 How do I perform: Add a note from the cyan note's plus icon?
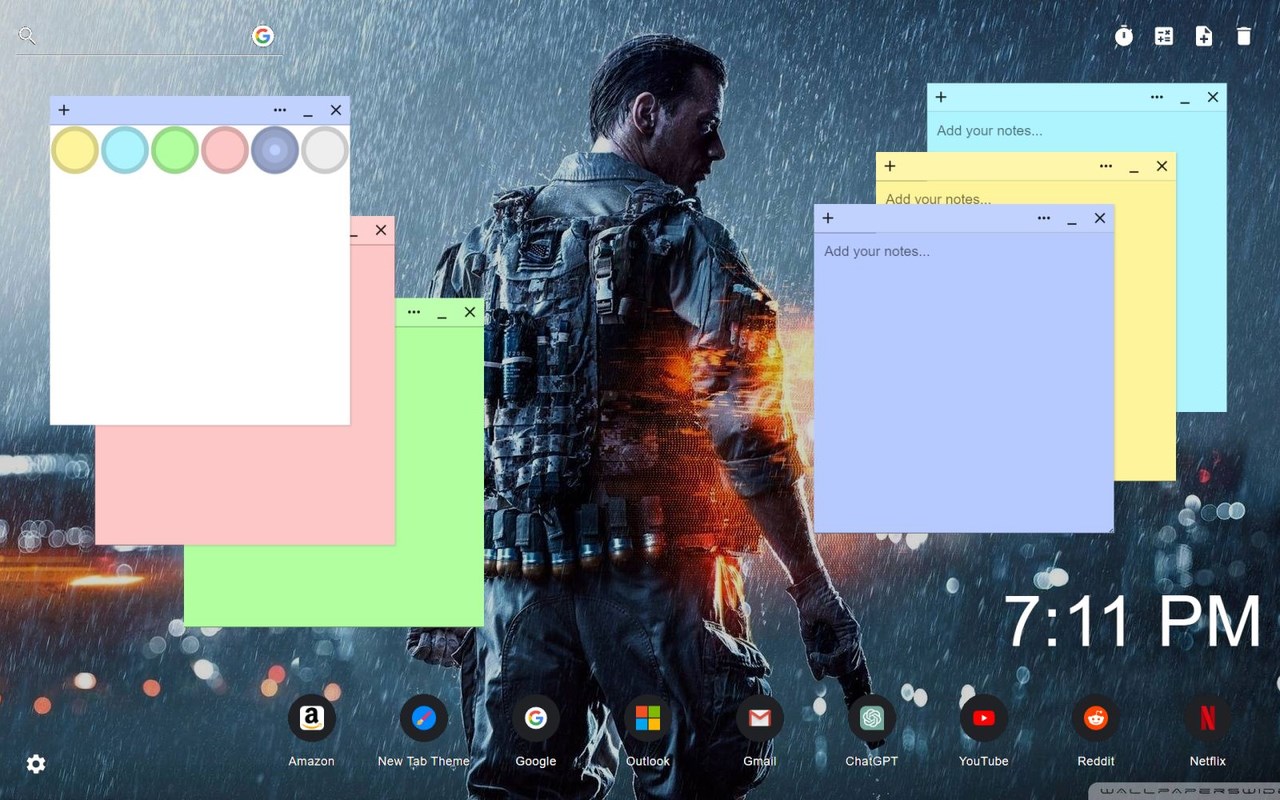click(941, 97)
